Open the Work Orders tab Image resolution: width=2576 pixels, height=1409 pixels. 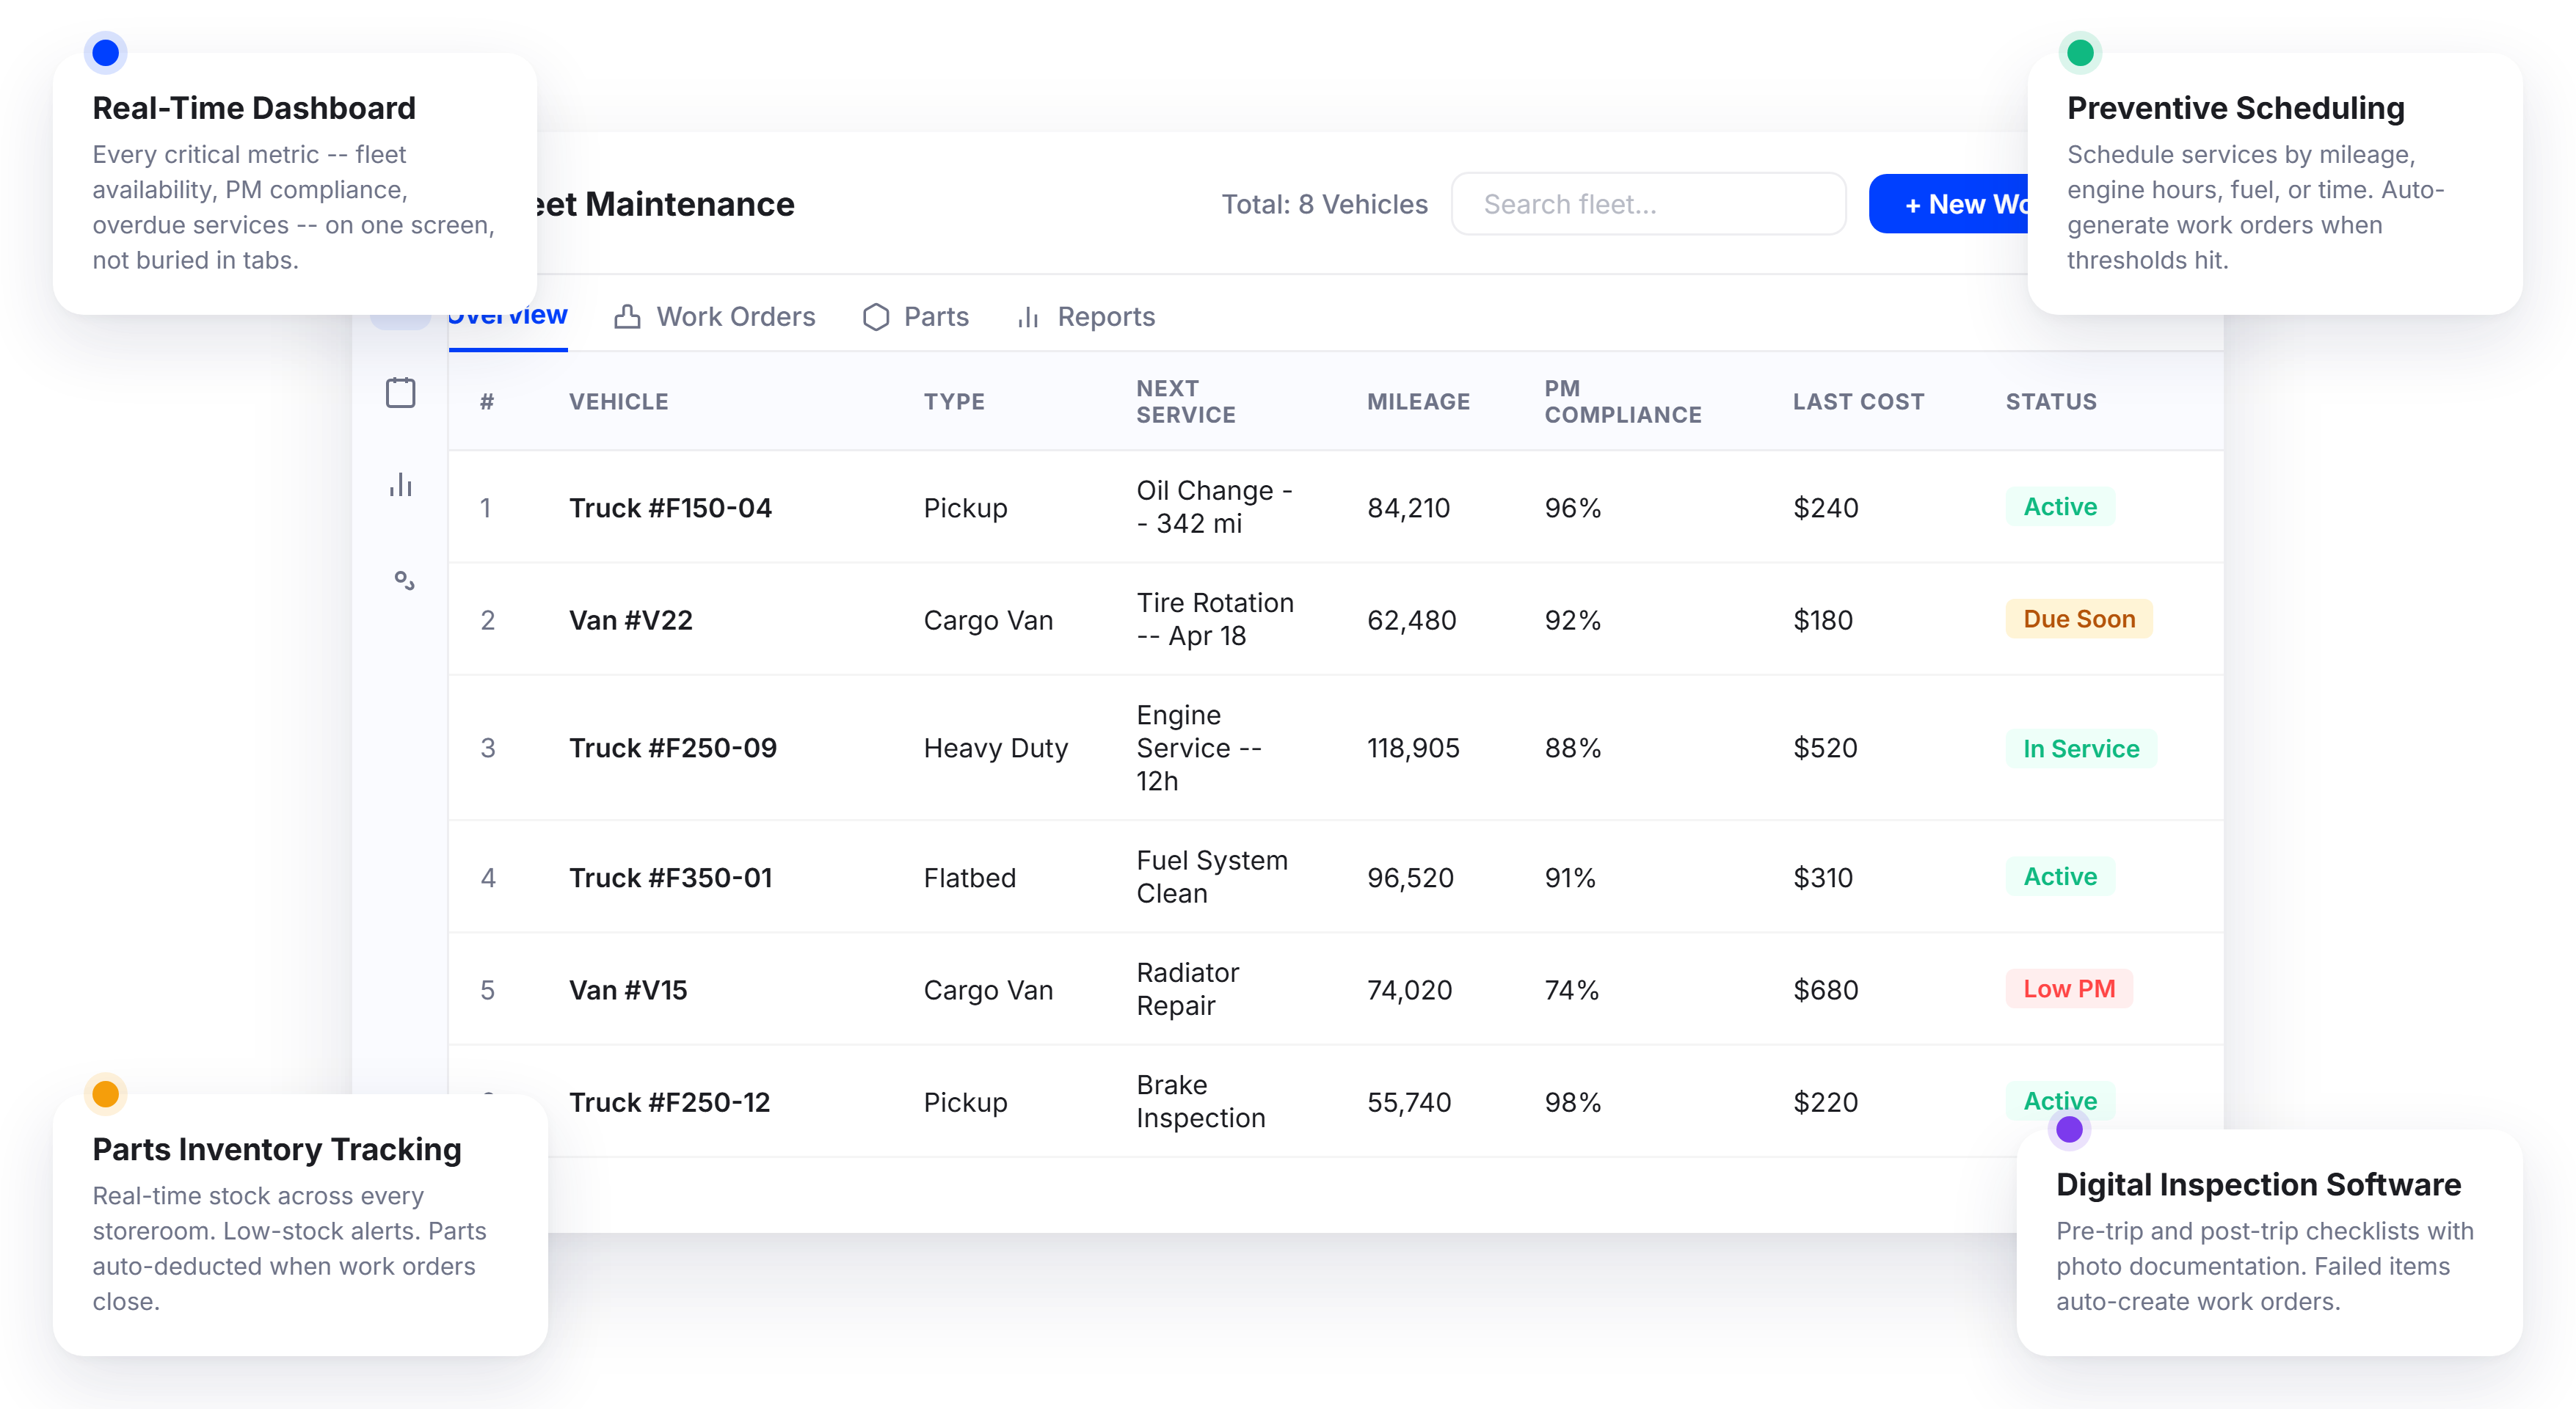[x=714, y=317]
